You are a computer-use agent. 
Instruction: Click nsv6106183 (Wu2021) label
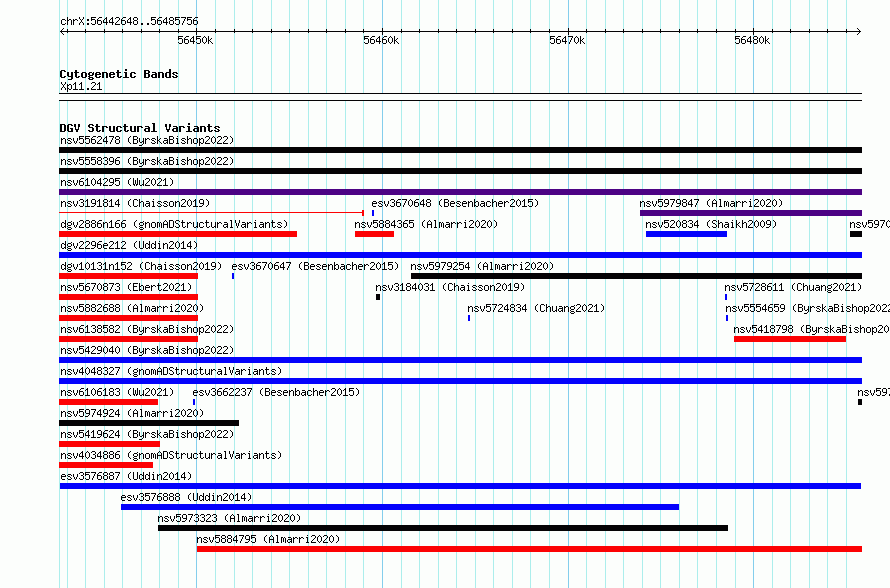117,392
